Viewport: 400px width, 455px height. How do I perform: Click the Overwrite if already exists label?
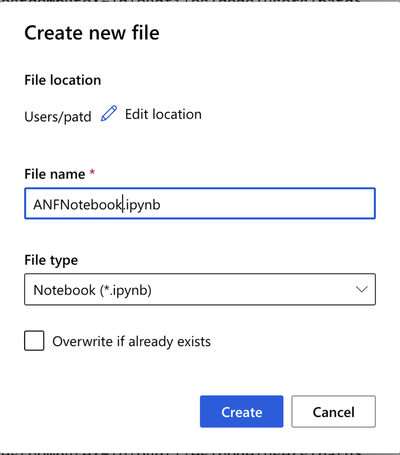(x=132, y=341)
